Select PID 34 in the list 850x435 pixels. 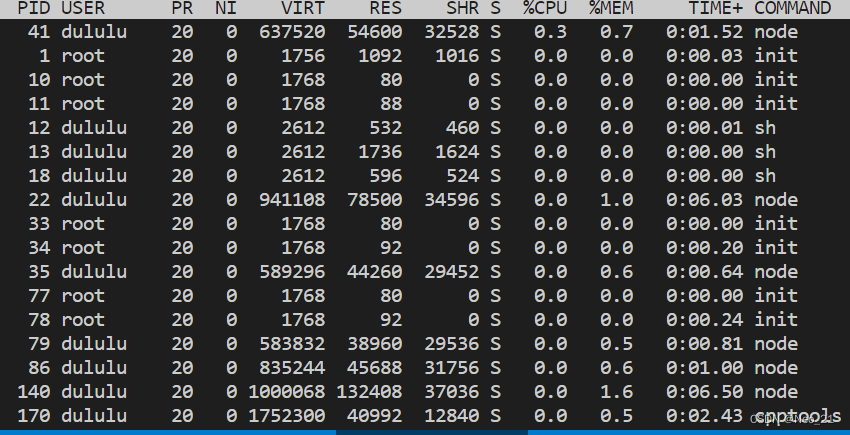[x=39, y=247]
